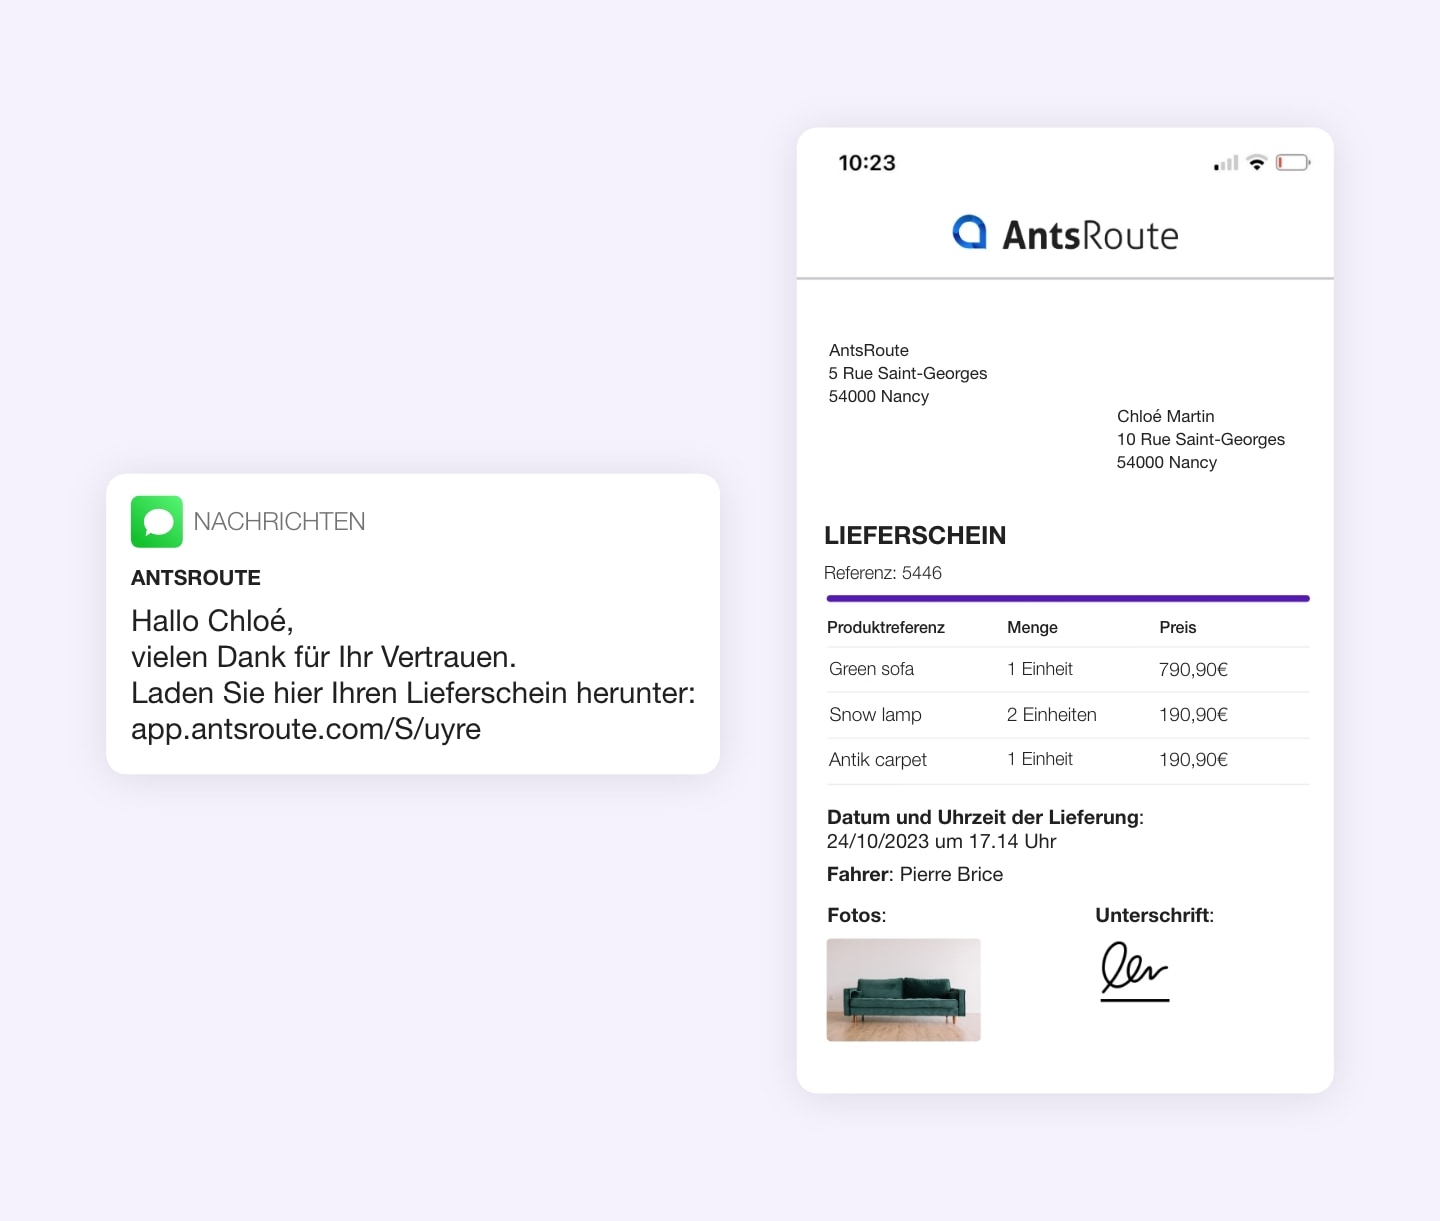Click the NACHRICHTEN notification header

pos(279,522)
